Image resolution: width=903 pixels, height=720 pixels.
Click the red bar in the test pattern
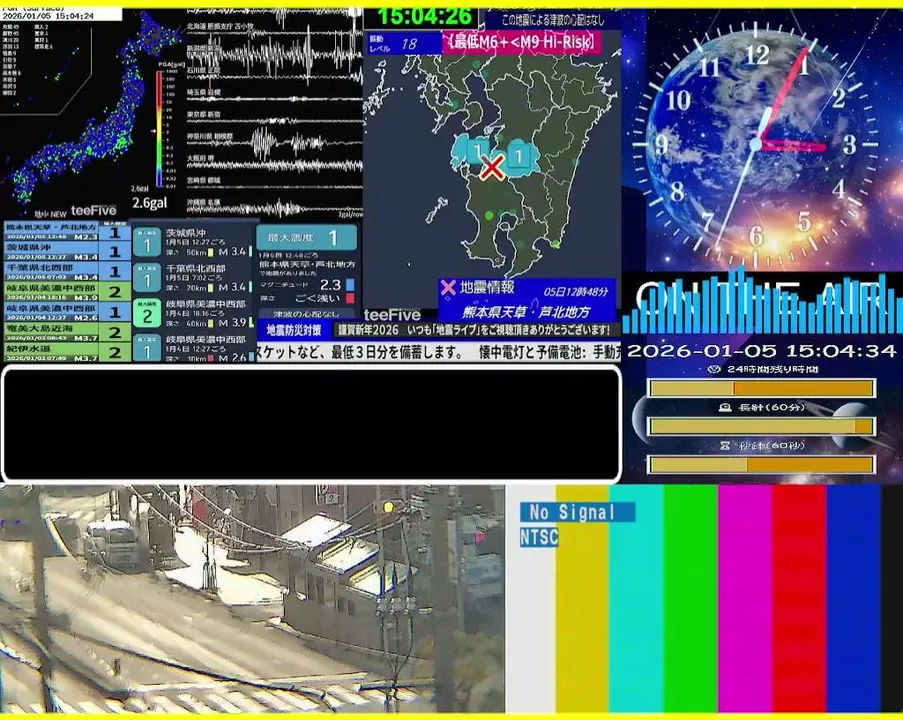point(799,599)
